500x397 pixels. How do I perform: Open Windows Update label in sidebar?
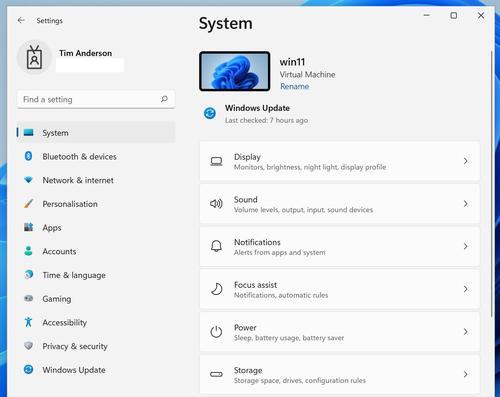74,370
